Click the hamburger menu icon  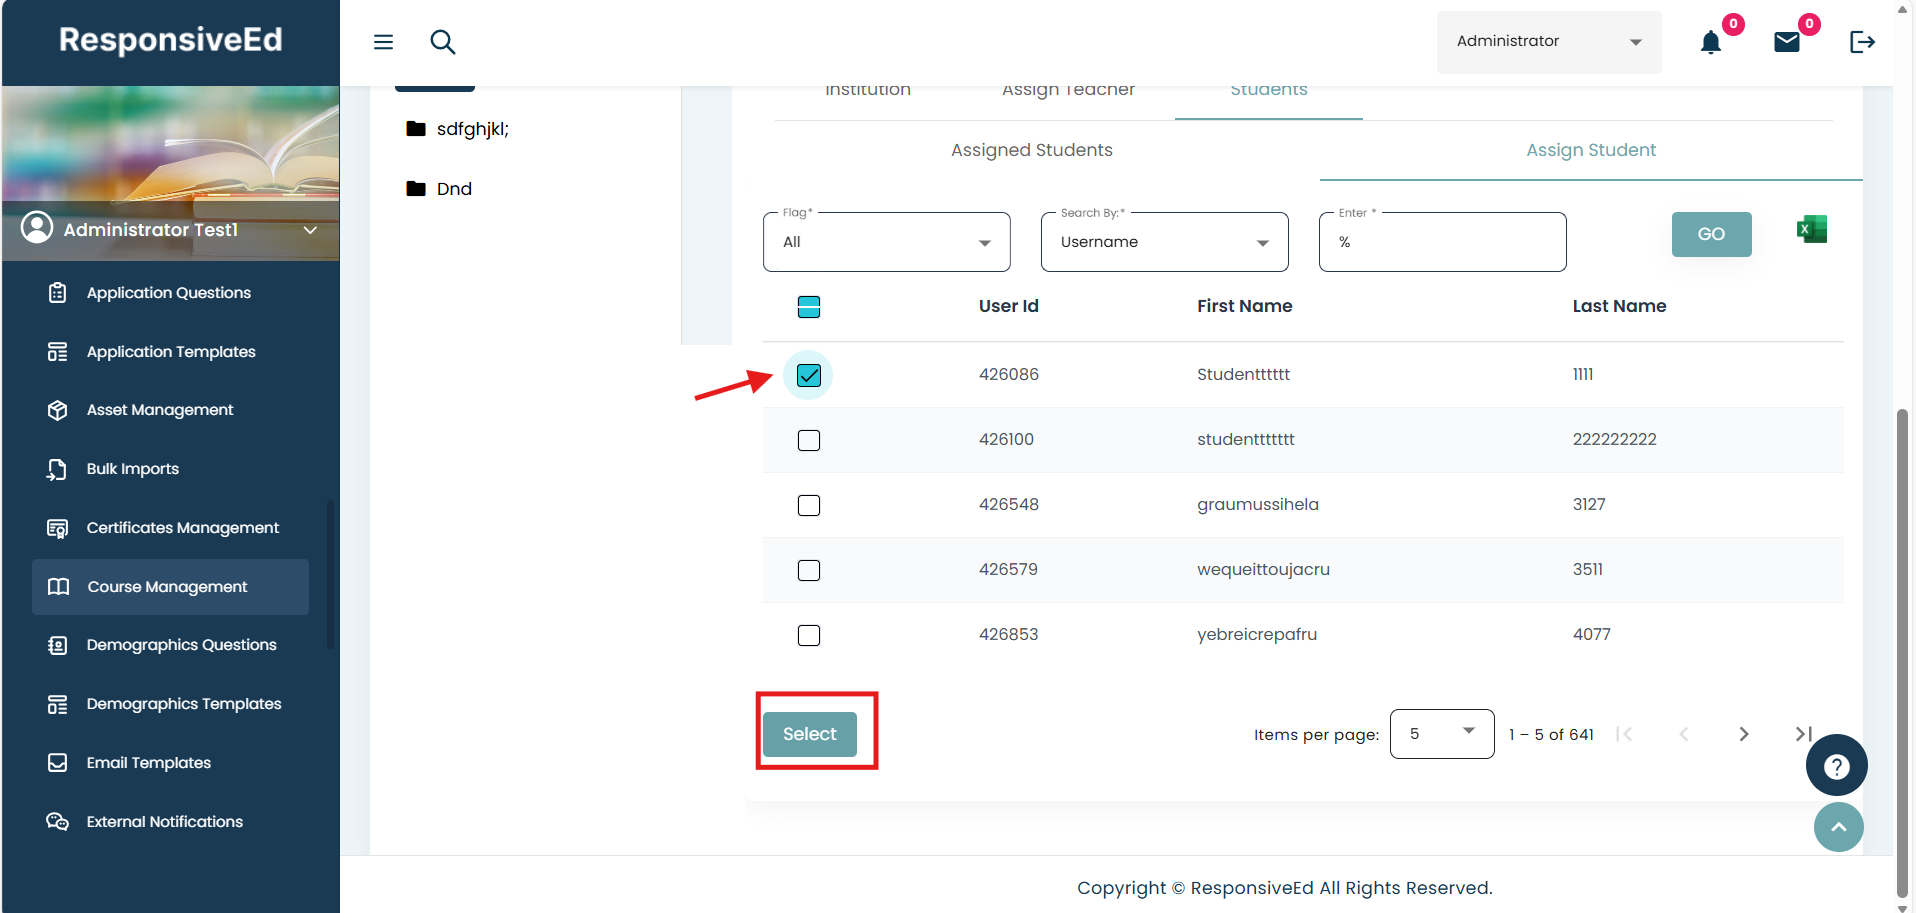383,42
